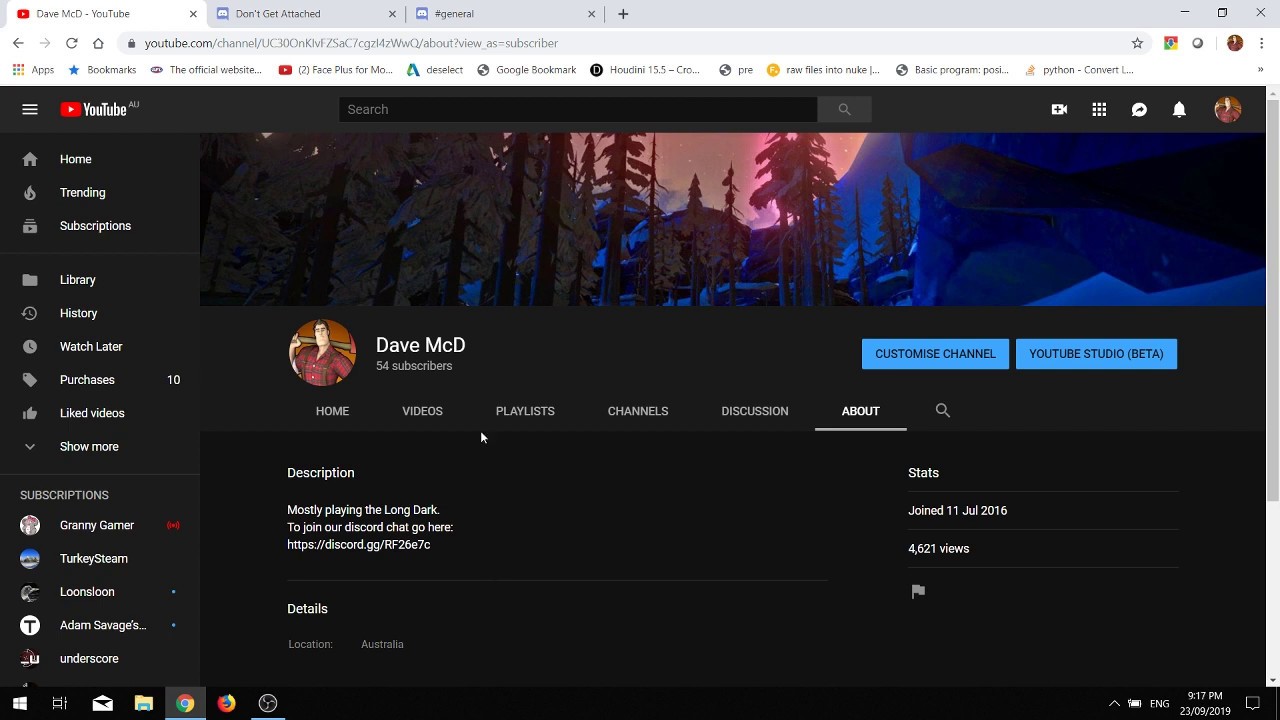Expand the hidden bookmarks overflow chevron
The image size is (1280, 720).
pos(1260,70)
